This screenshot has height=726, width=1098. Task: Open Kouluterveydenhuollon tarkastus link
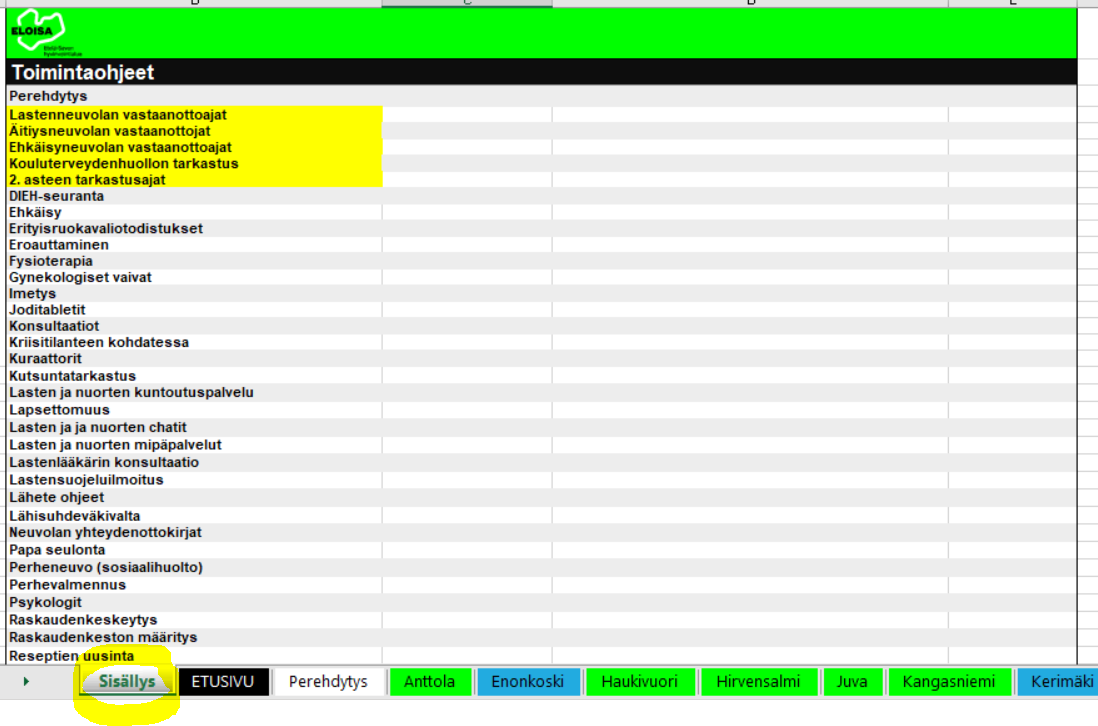(123, 163)
